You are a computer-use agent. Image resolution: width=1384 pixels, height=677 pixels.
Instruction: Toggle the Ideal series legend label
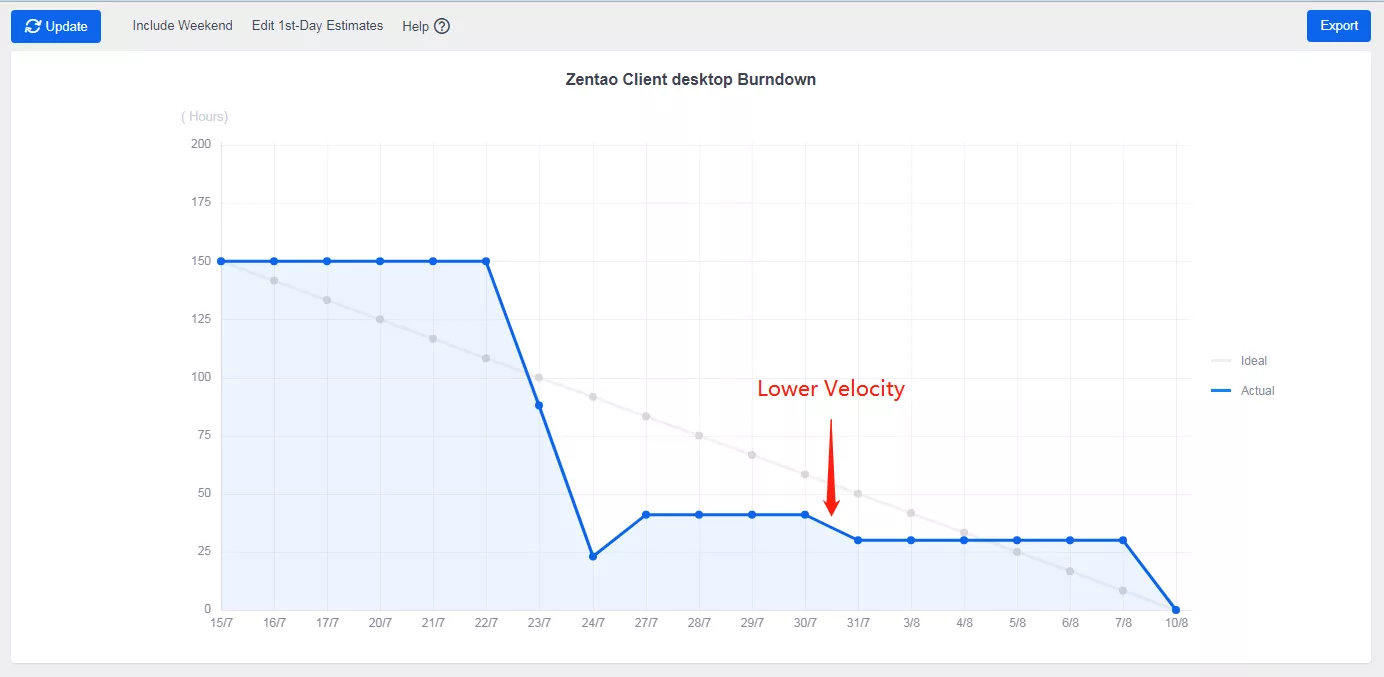(x=1253, y=361)
